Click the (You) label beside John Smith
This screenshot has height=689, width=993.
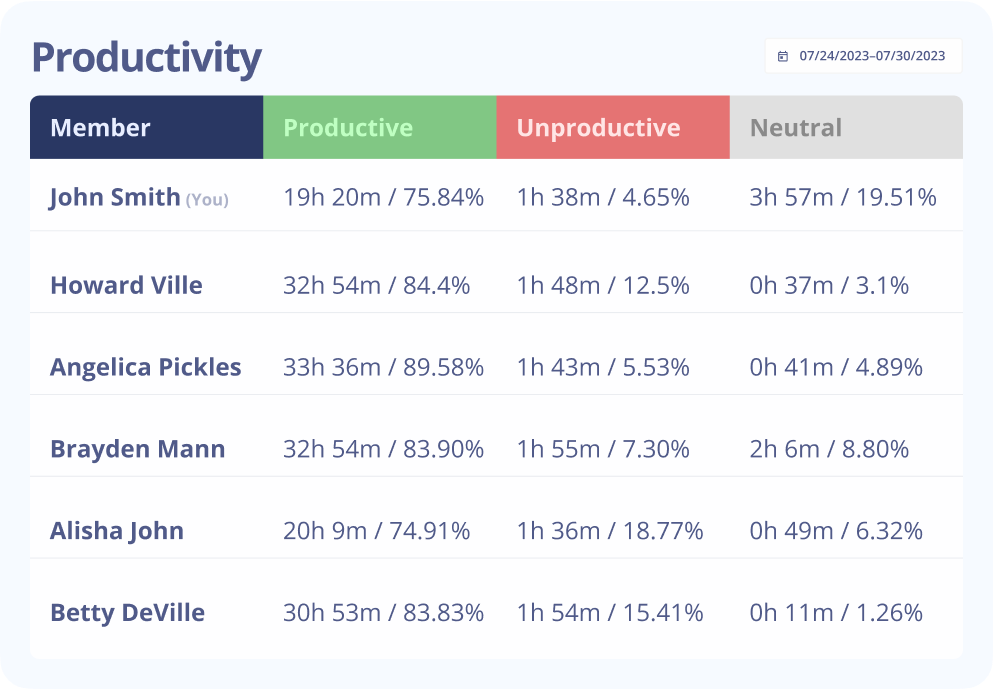(207, 200)
